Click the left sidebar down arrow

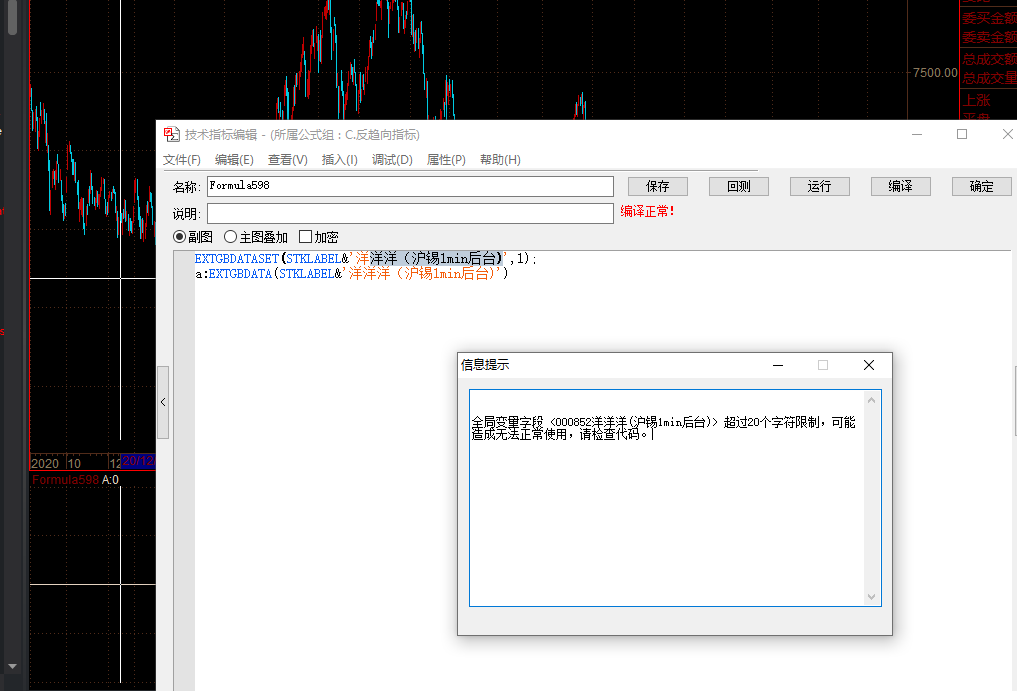[12, 666]
